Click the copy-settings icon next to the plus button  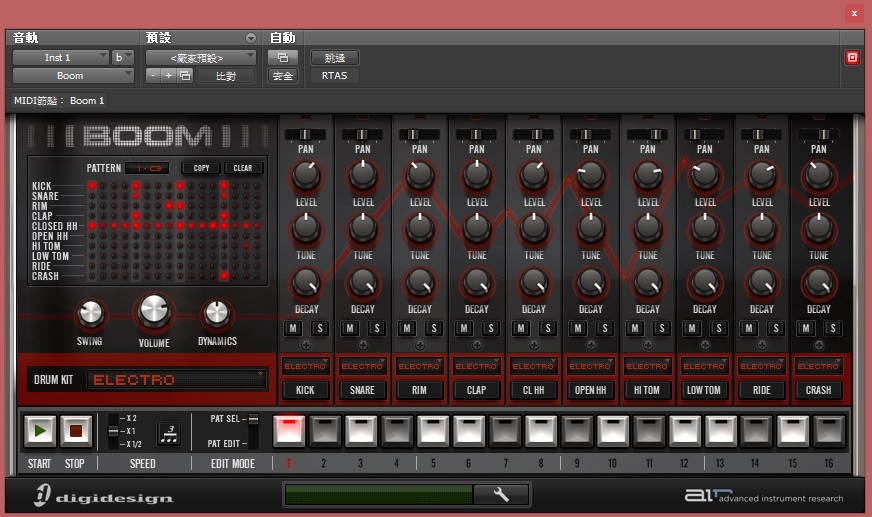point(185,76)
